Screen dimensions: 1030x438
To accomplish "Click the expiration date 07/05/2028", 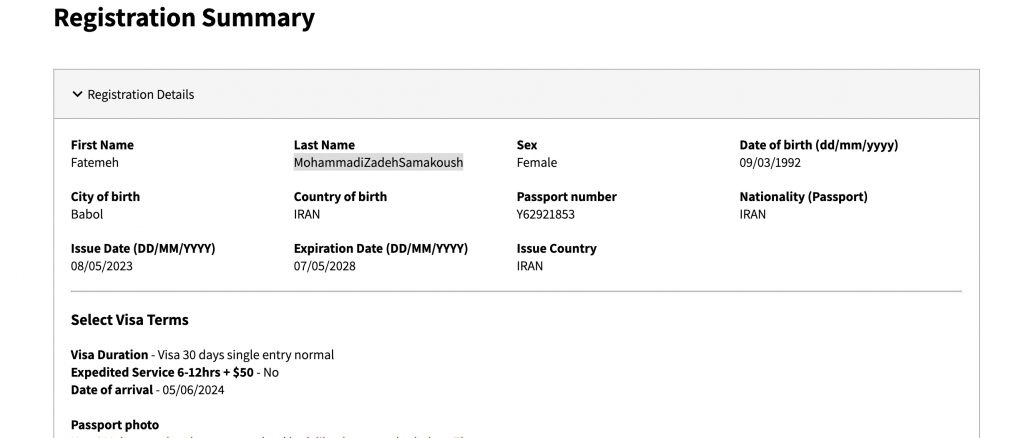I will [x=325, y=267].
